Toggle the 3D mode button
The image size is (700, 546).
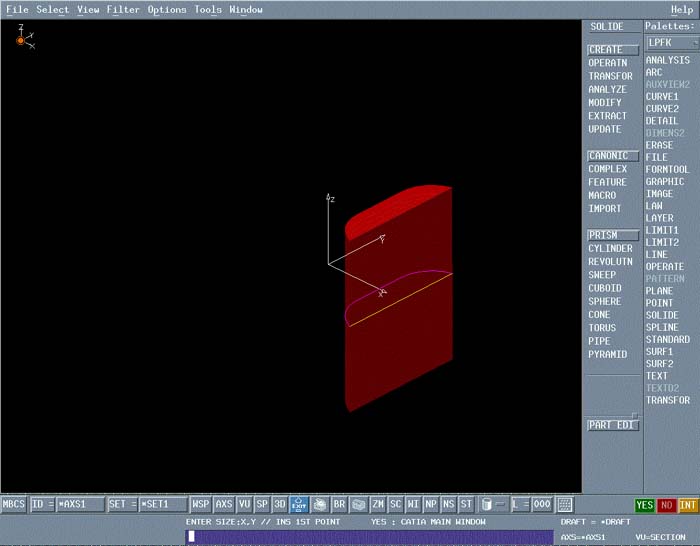pos(280,505)
